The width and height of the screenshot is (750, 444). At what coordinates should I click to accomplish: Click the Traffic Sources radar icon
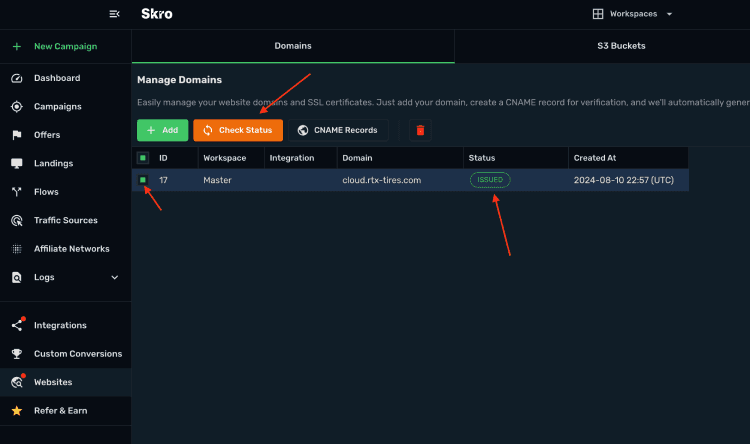[17, 220]
